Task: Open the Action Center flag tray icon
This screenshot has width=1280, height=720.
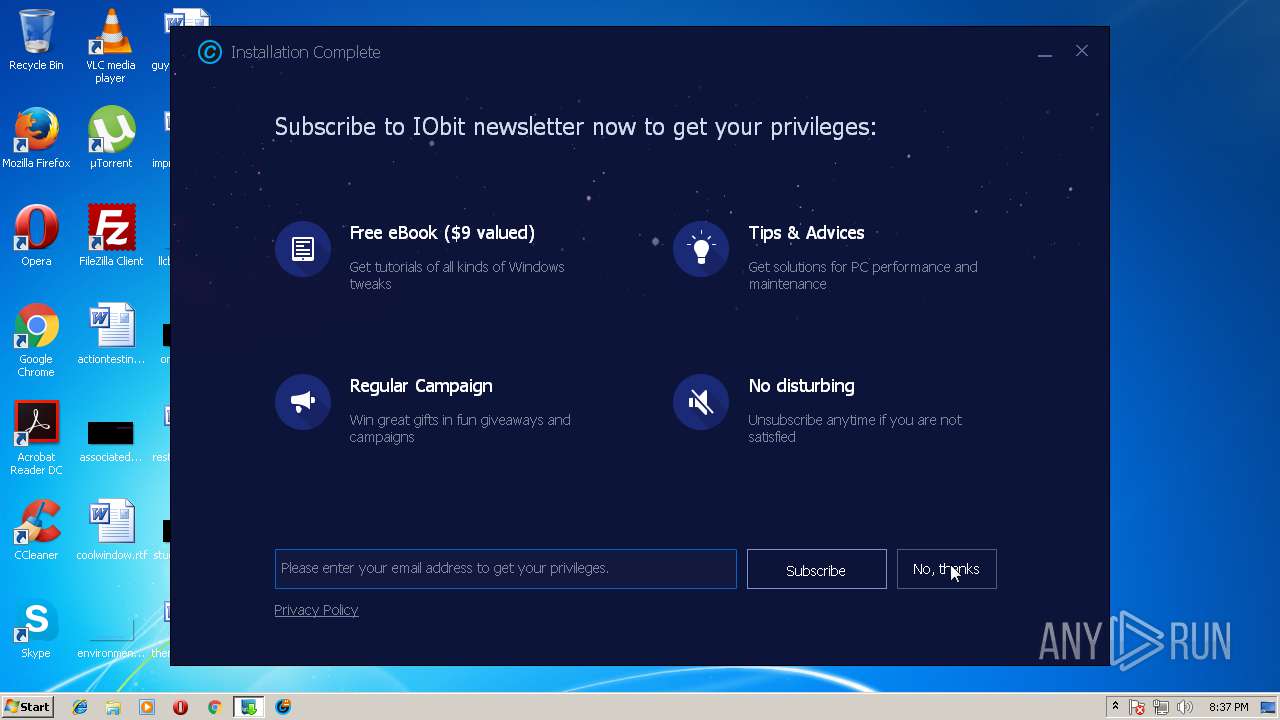Action: point(1137,707)
